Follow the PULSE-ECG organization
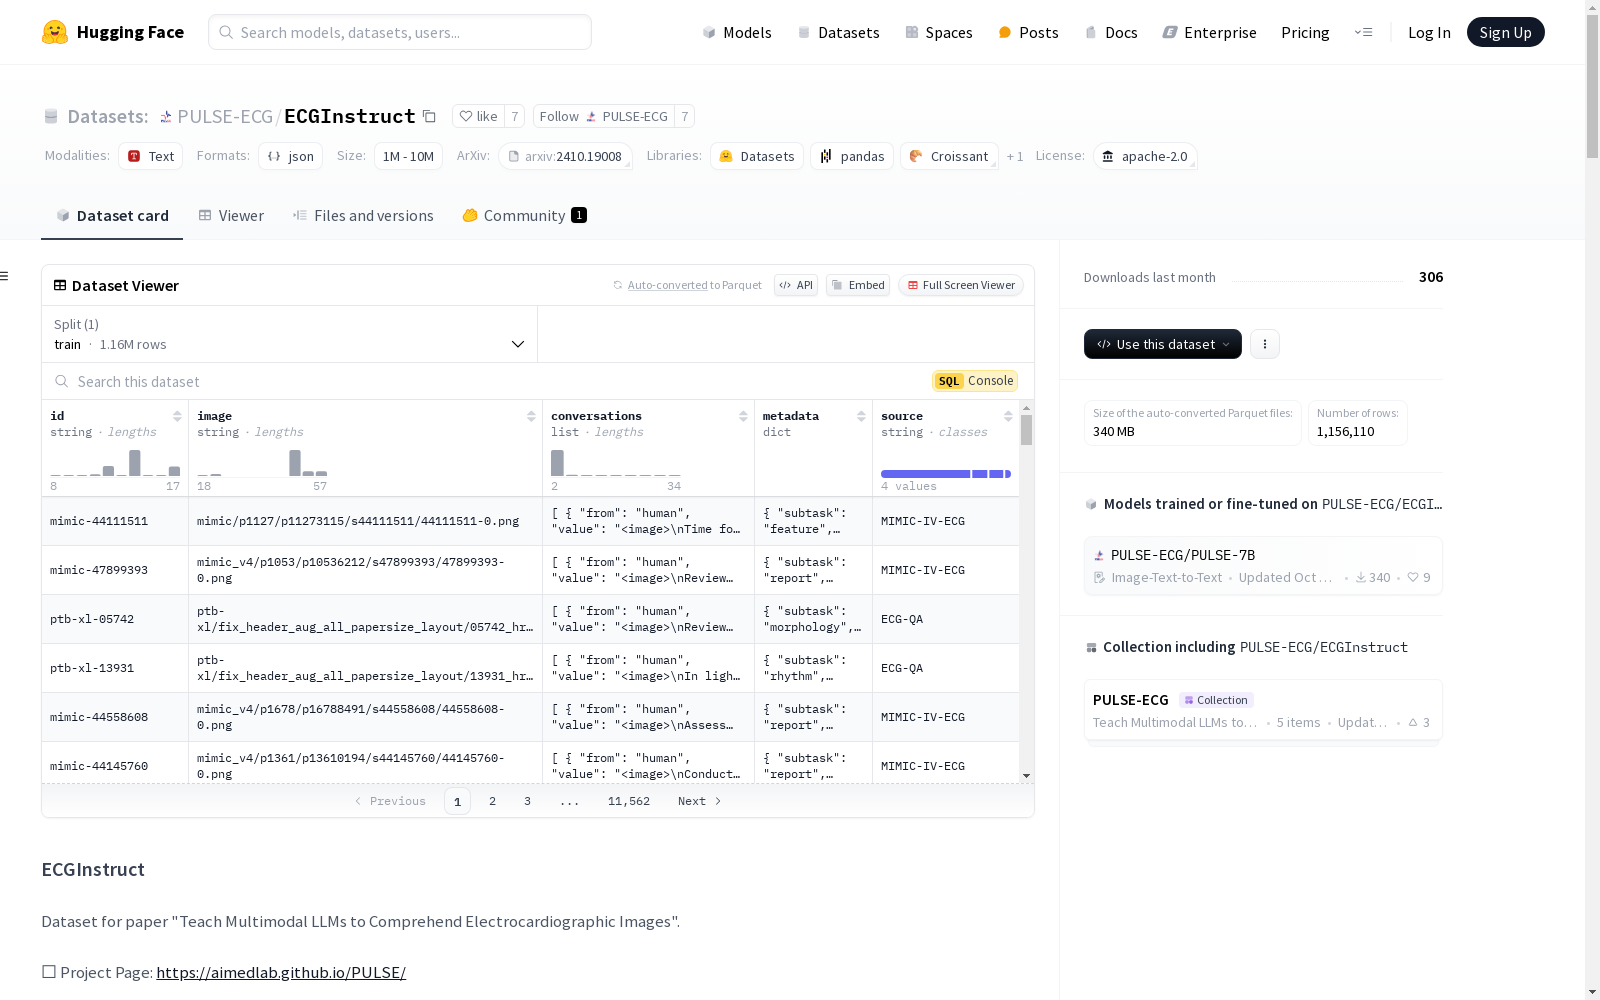The width and height of the screenshot is (1600, 1000). (x=603, y=116)
